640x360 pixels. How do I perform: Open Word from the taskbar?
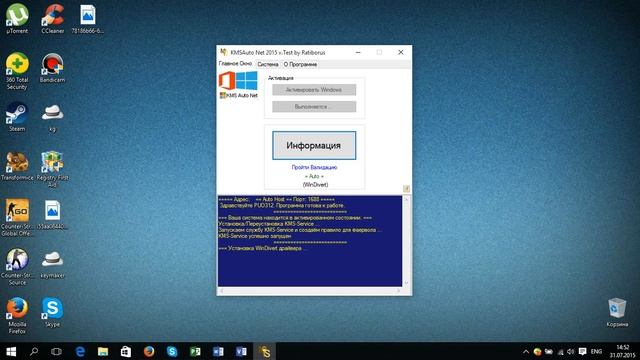[x=218, y=351]
